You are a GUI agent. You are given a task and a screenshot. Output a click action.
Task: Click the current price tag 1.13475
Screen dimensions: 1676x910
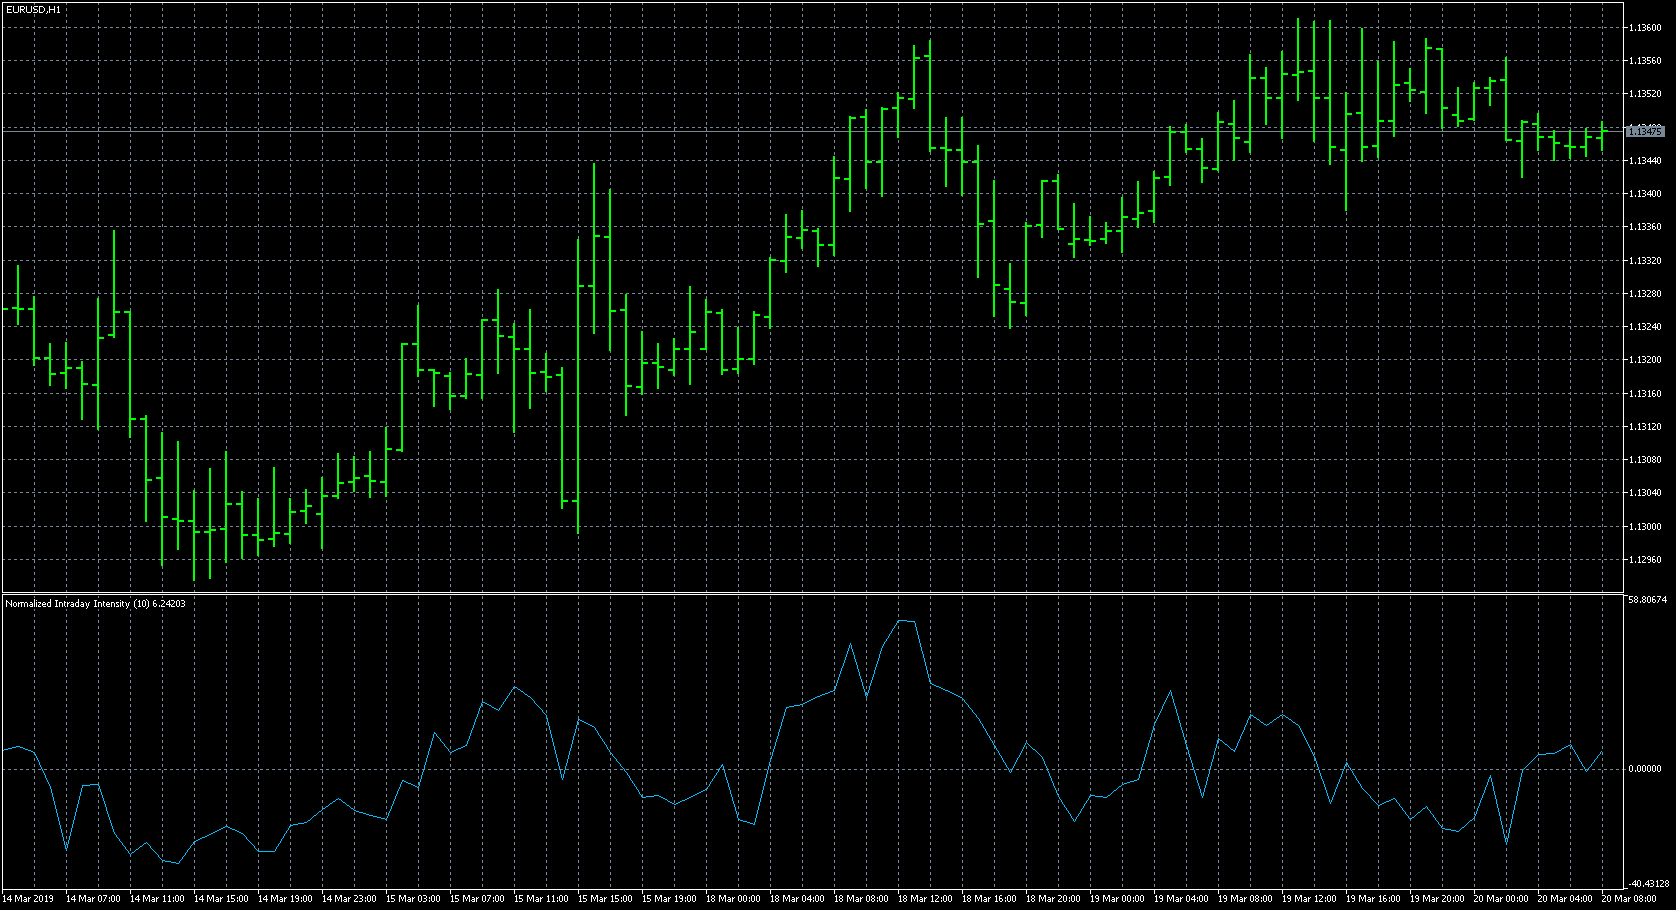point(1645,131)
